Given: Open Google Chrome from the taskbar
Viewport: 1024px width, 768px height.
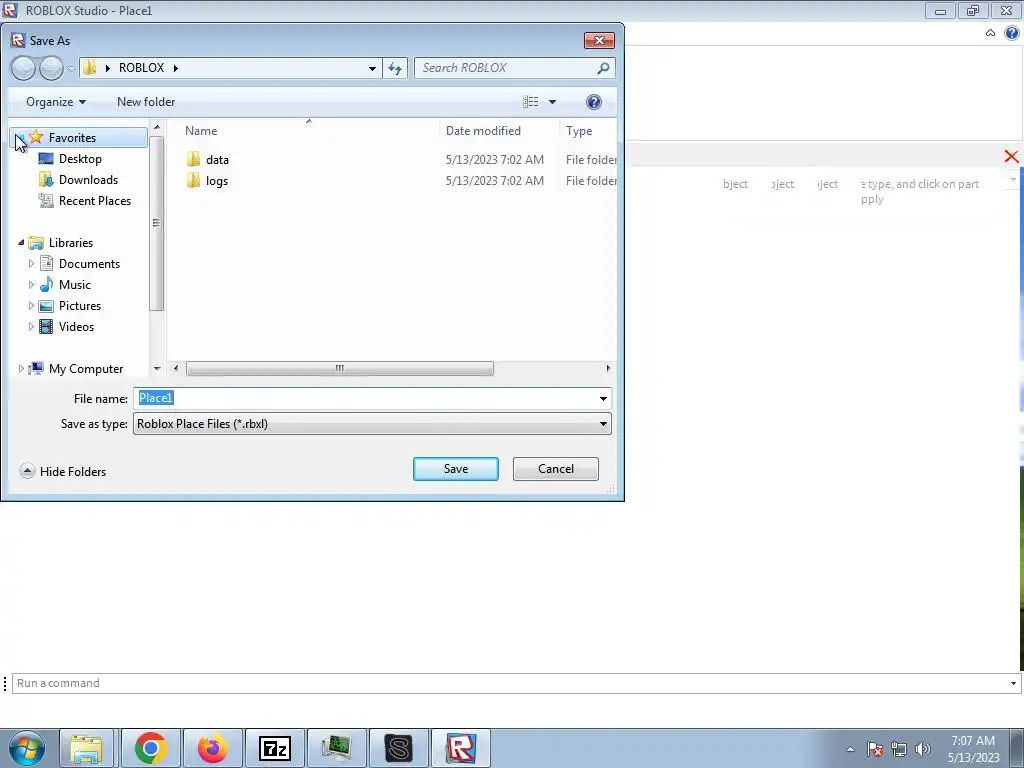Looking at the screenshot, I should pyautogui.click(x=151, y=748).
